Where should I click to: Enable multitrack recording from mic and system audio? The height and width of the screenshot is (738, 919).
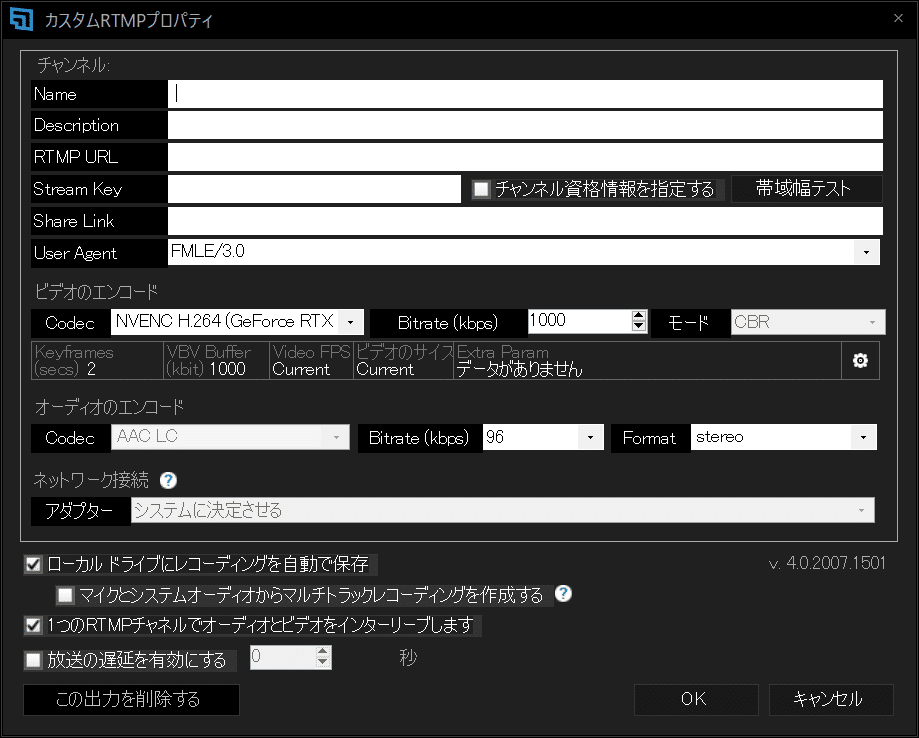pos(65,596)
